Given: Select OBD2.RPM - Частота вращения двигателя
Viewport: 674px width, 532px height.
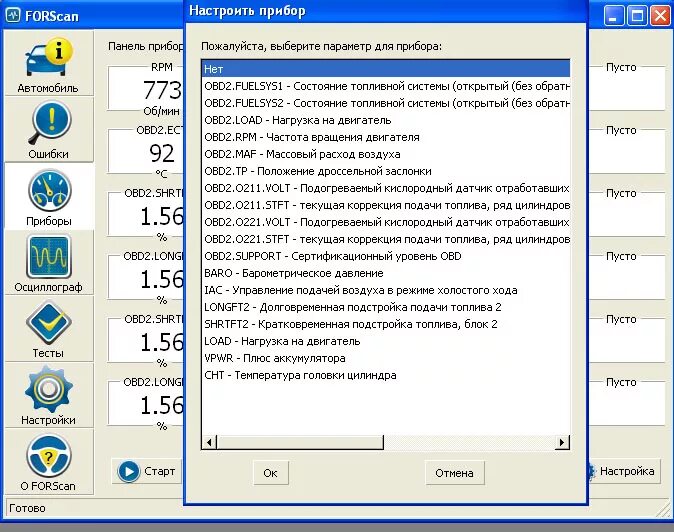Looking at the screenshot, I should (x=386, y=137).
